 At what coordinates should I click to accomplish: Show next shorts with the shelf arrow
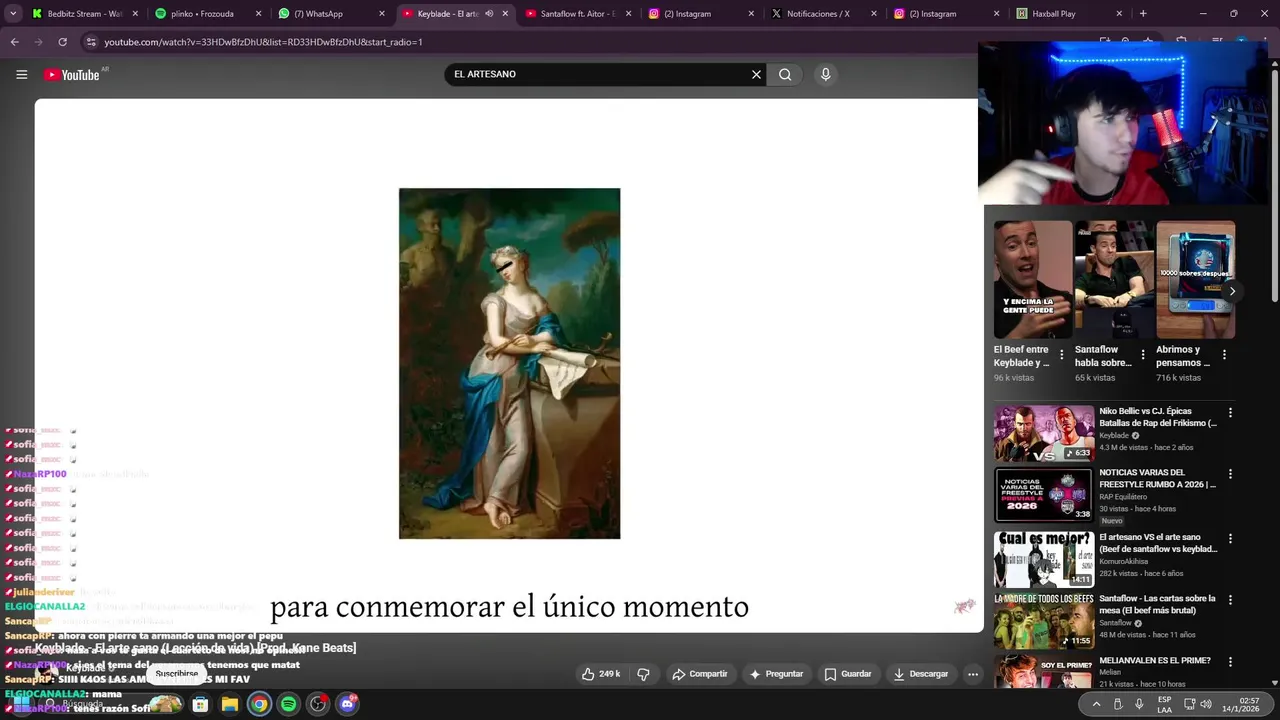pos(1232,291)
